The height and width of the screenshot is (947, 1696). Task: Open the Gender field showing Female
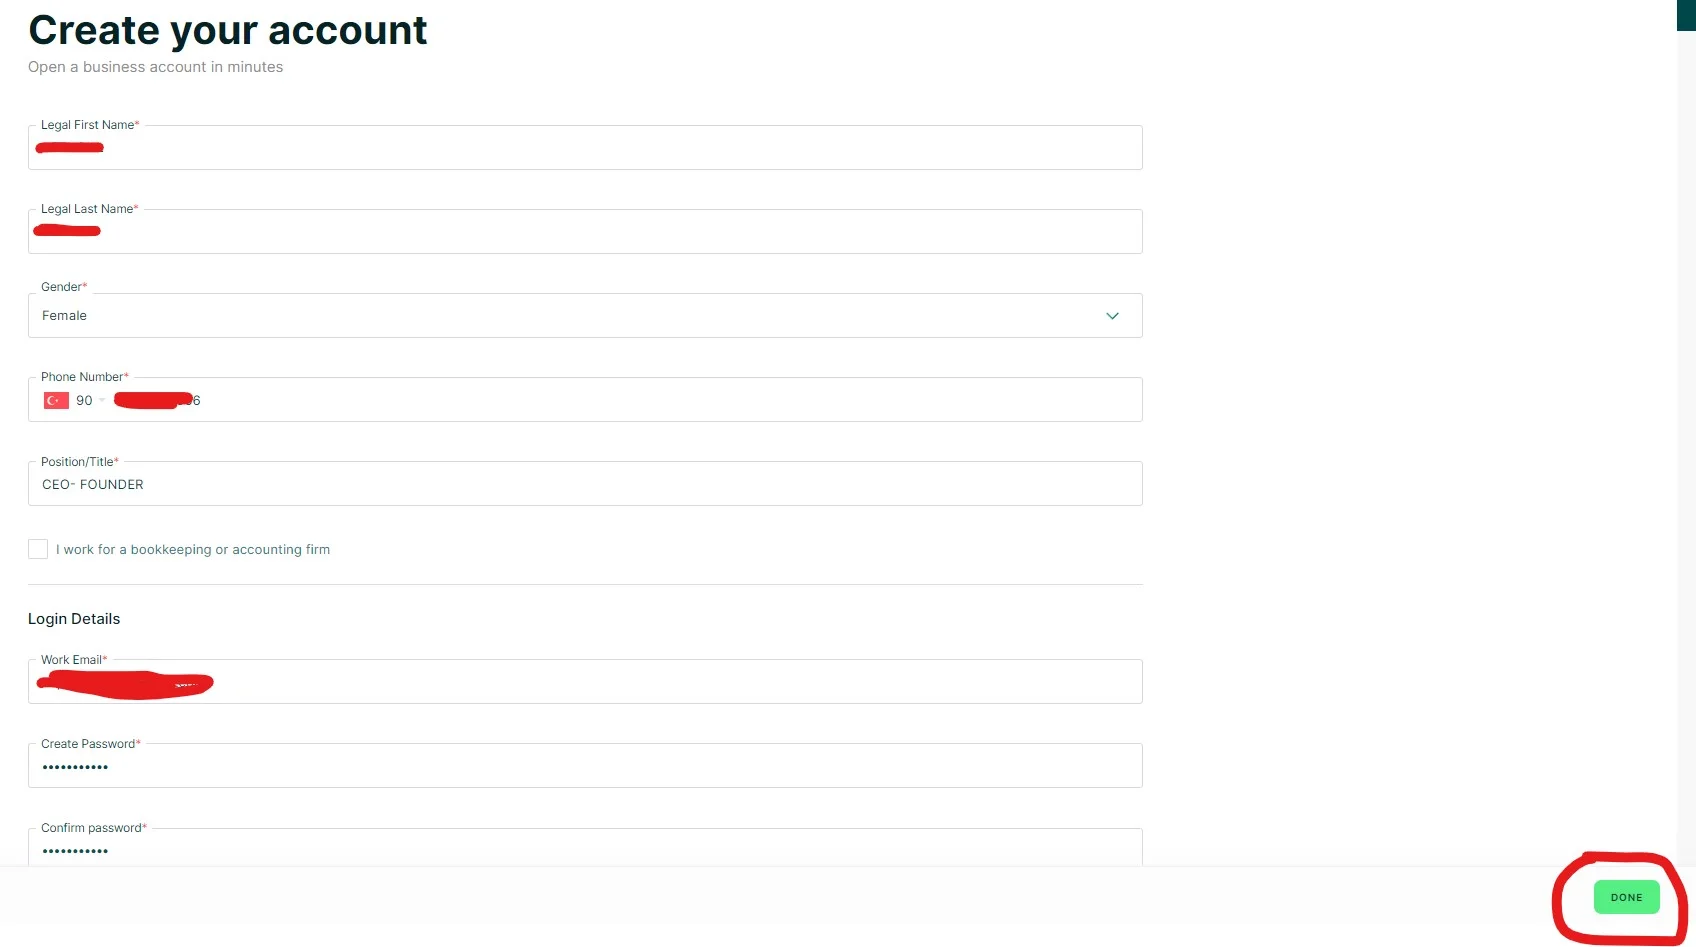[x=585, y=316]
